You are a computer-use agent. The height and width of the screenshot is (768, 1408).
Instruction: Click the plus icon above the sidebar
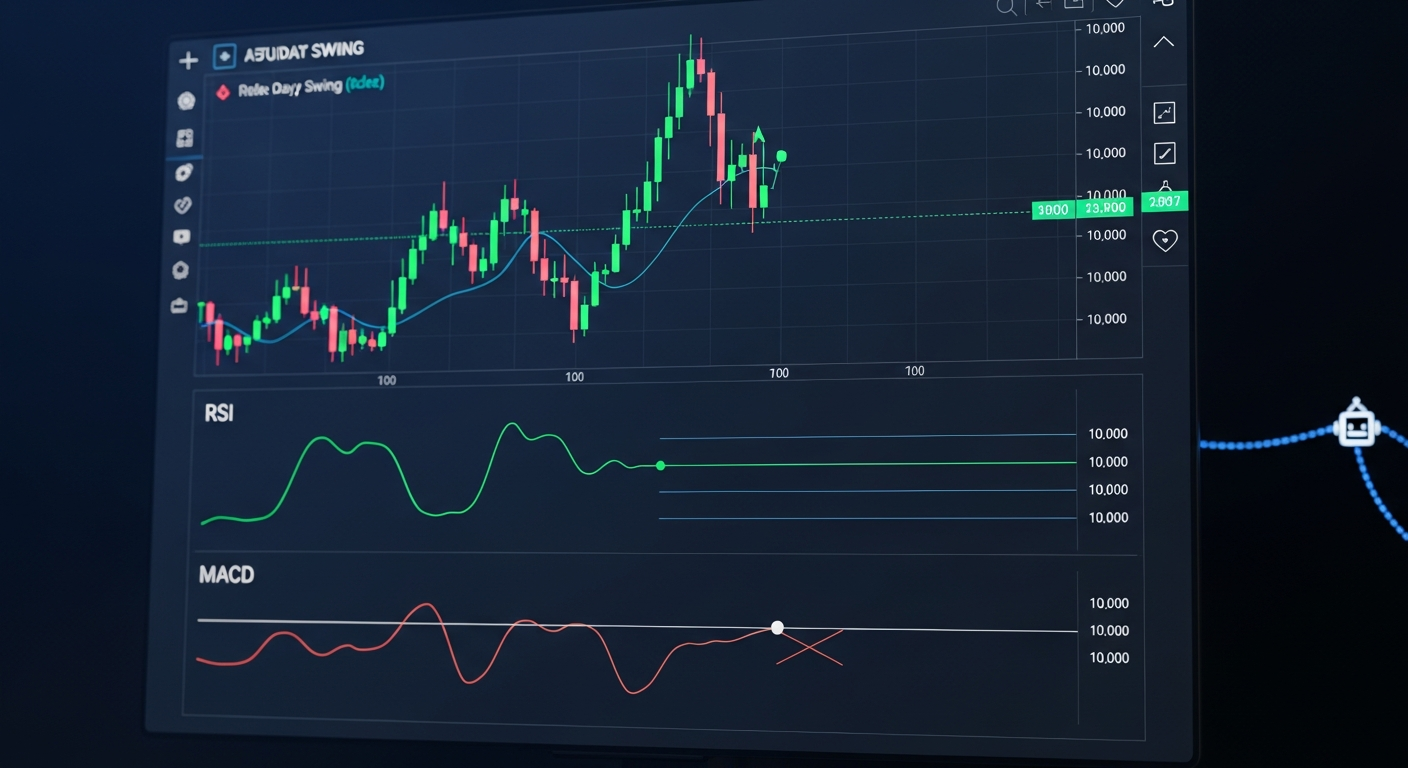(x=188, y=61)
